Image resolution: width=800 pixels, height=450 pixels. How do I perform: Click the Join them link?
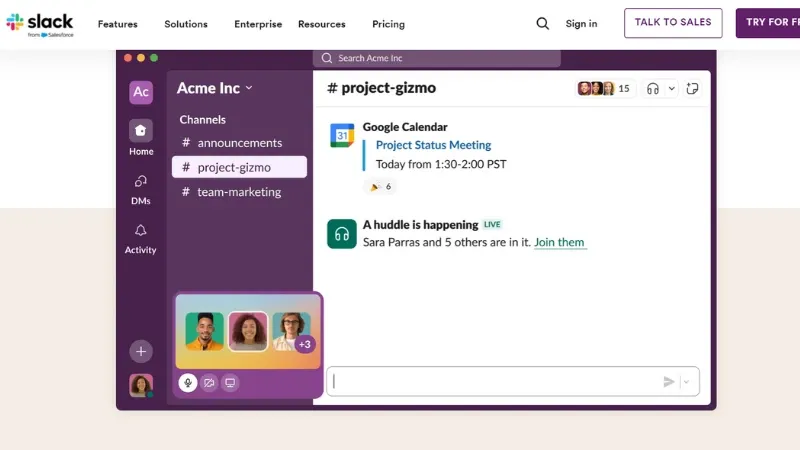pyautogui.click(x=559, y=242)
